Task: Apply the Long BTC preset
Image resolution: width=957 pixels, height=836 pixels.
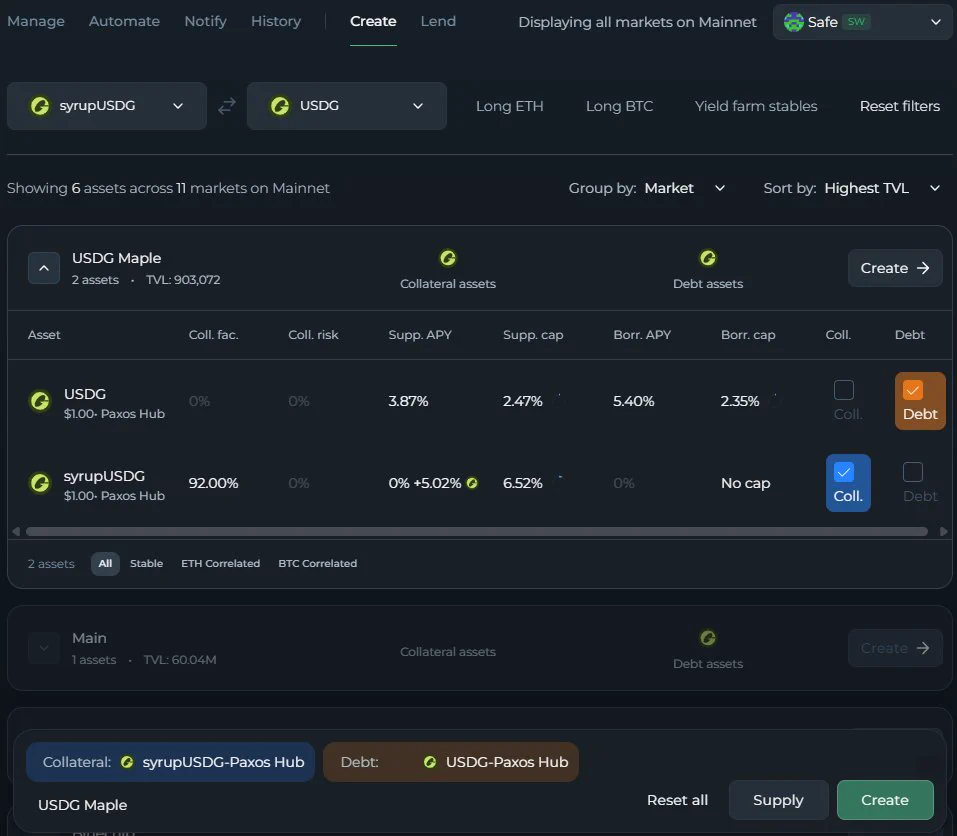Action: point(619,106)
